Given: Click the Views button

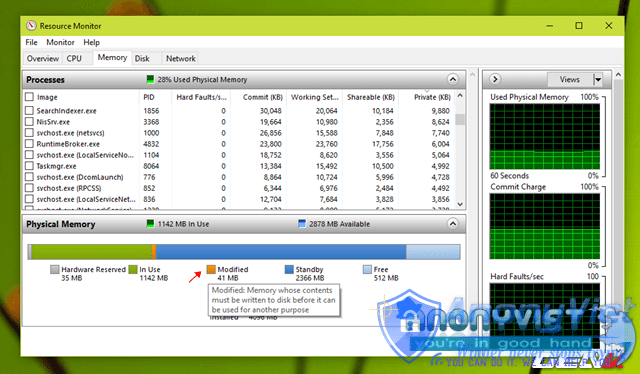Looking at the screenshot, I should (x=570, y=80).
